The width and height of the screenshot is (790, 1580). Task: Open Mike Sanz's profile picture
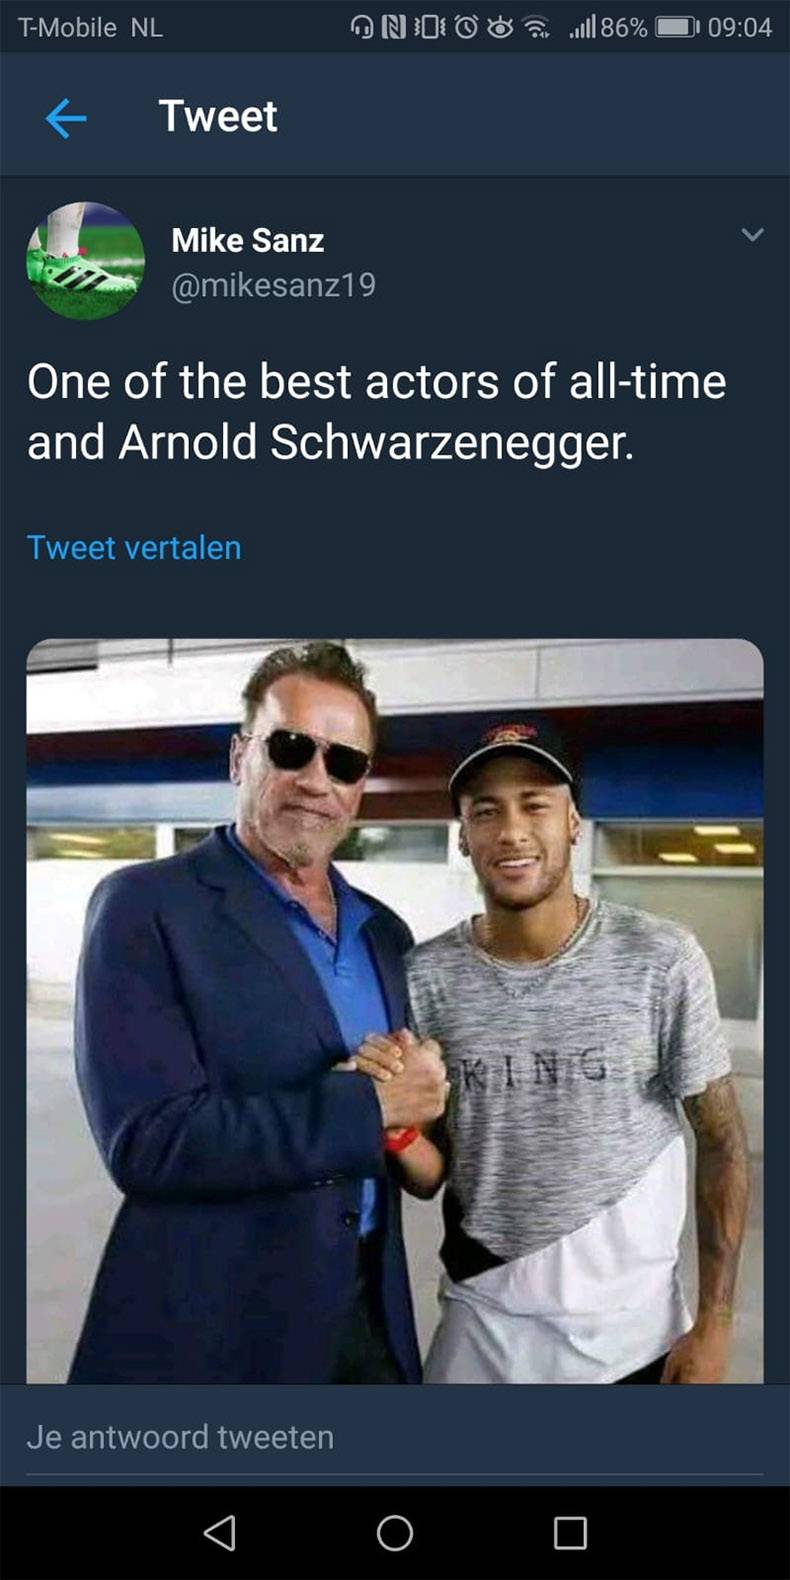coord(85,261)
